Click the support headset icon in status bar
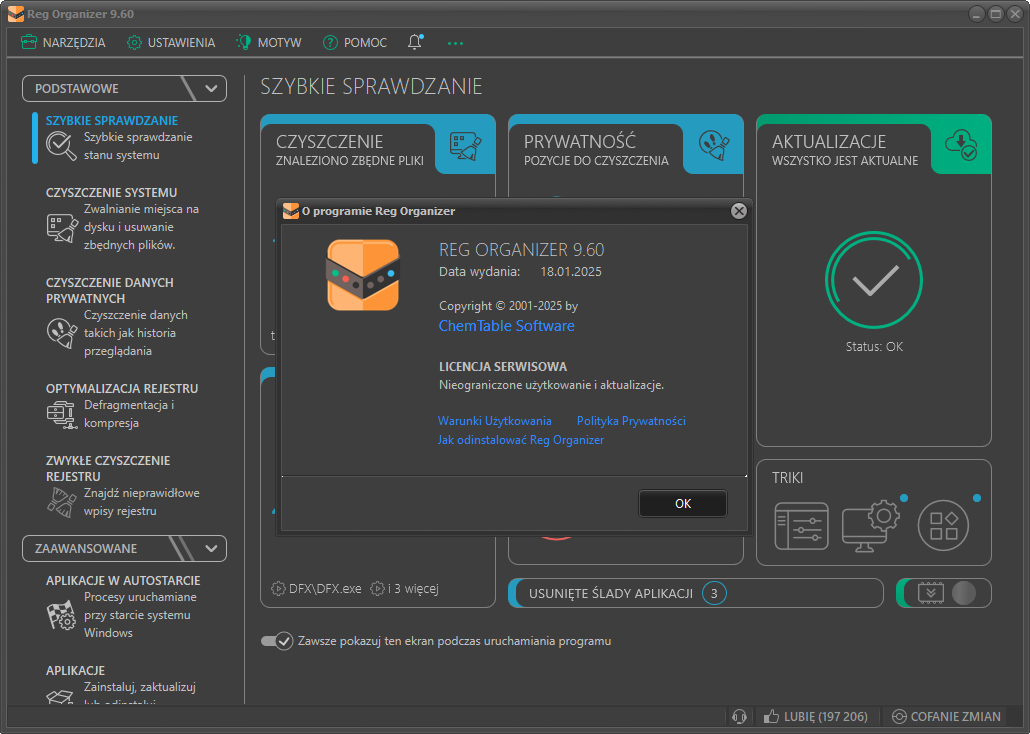Viewport: 1030px width, 734px height. [x=739, y=716]
